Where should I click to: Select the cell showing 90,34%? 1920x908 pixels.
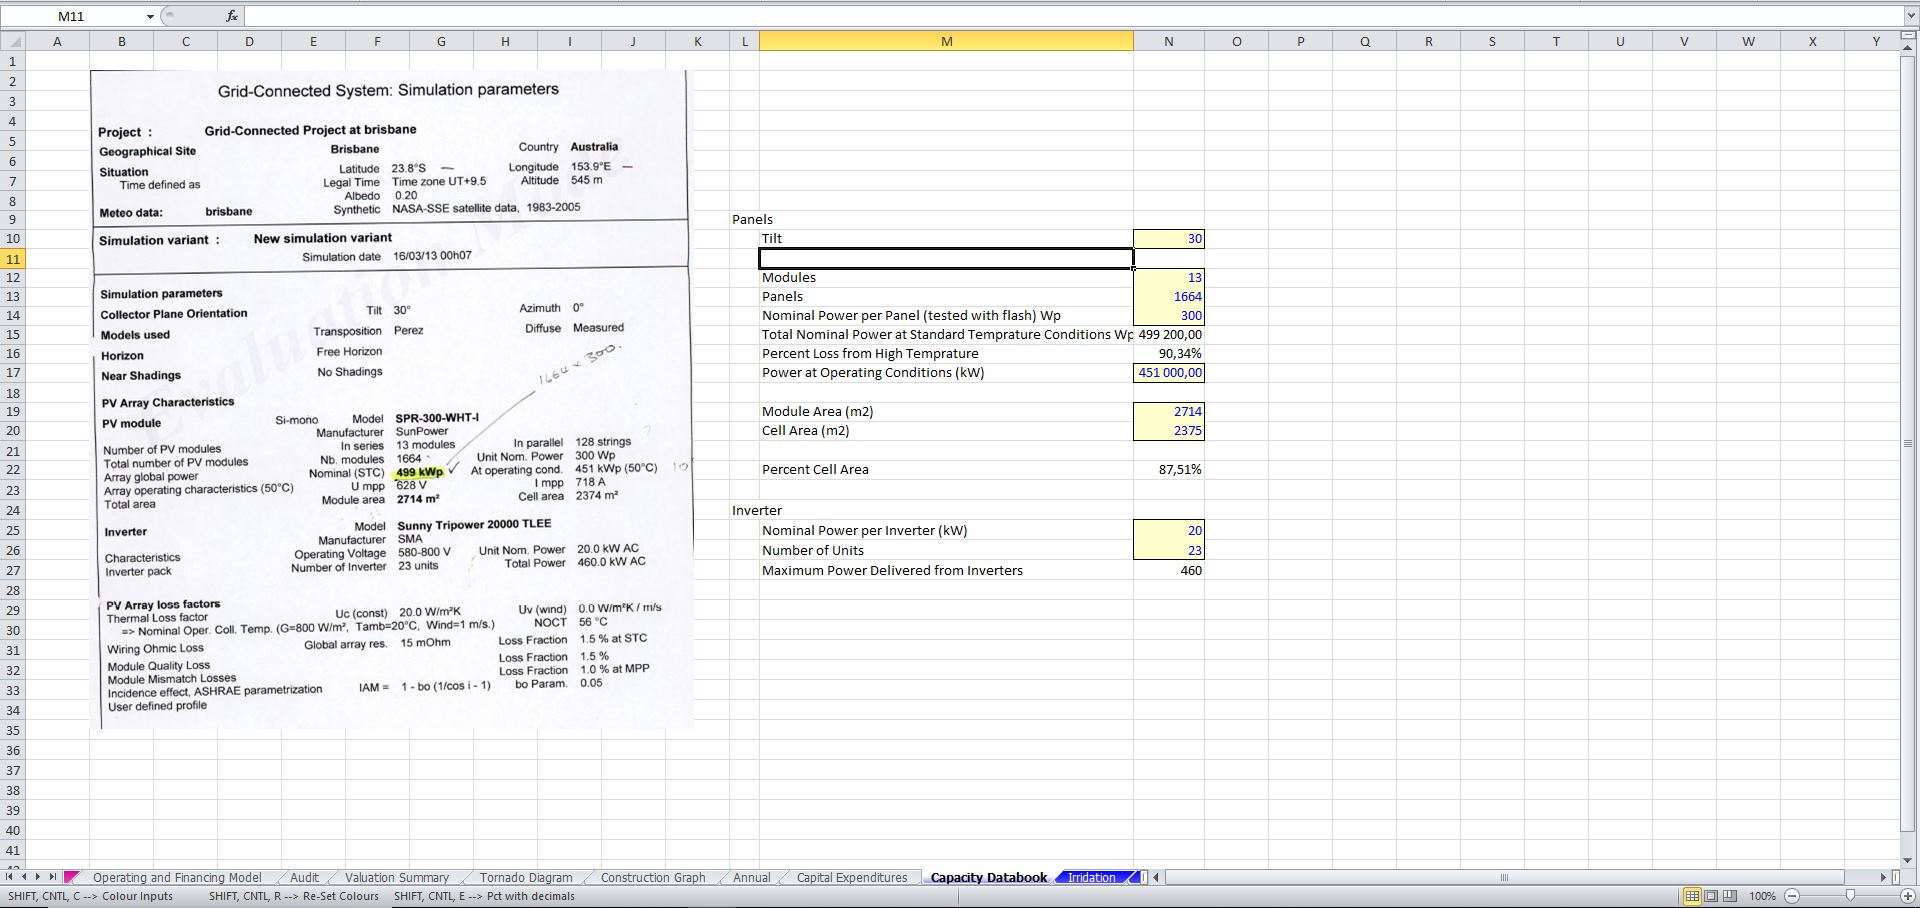(x=1168, y=353)
